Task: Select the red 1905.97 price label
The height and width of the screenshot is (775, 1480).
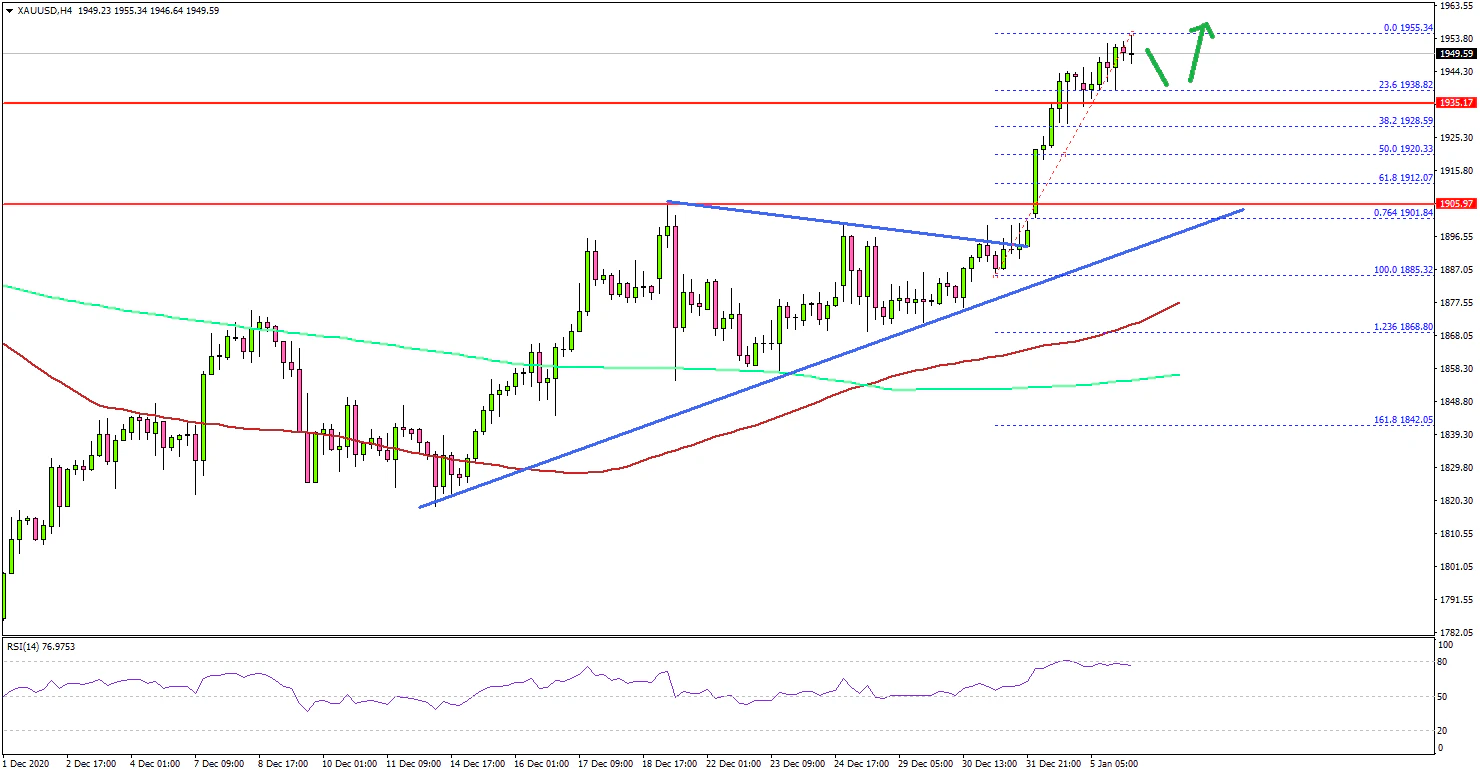Action: point(1457,204)
